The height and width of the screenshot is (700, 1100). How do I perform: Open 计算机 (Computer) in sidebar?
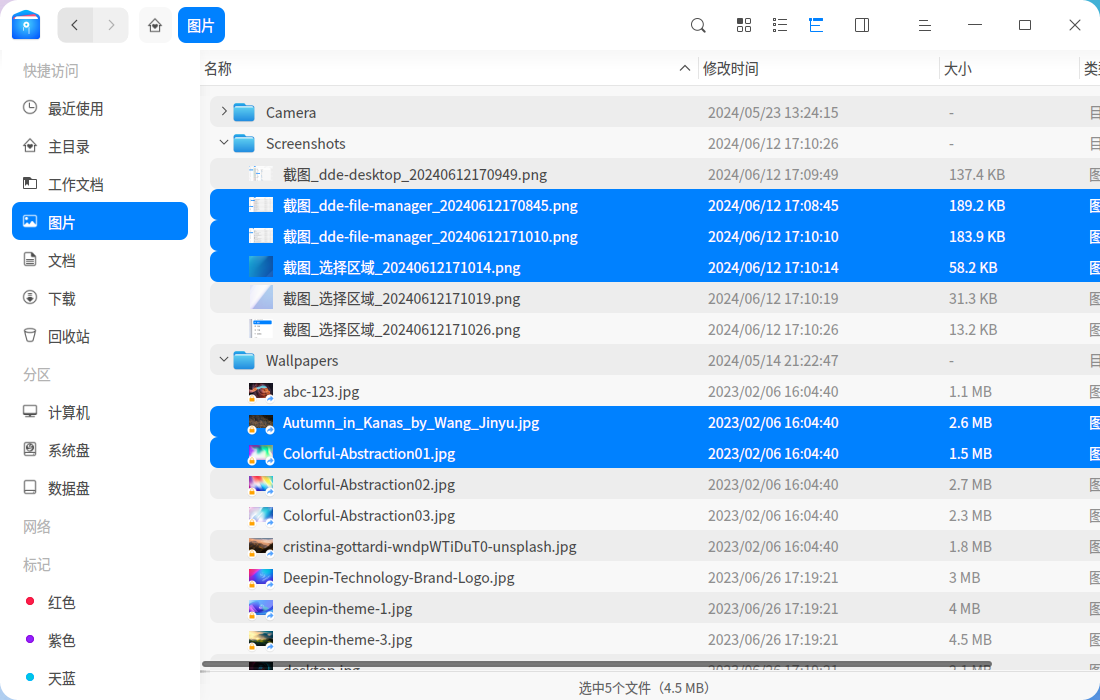click(68, 412)
